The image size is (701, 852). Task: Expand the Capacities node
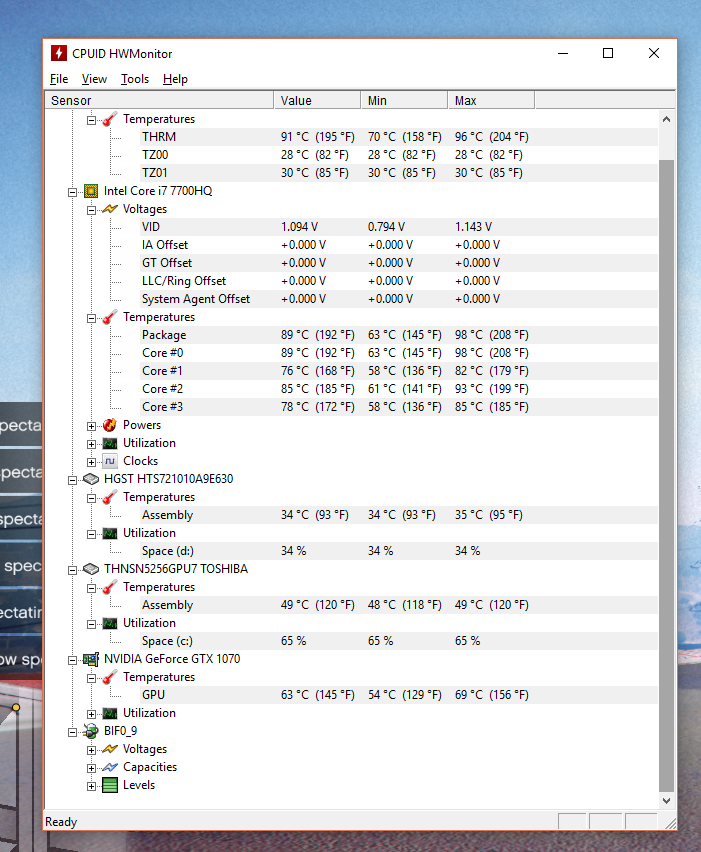(91, 768)
